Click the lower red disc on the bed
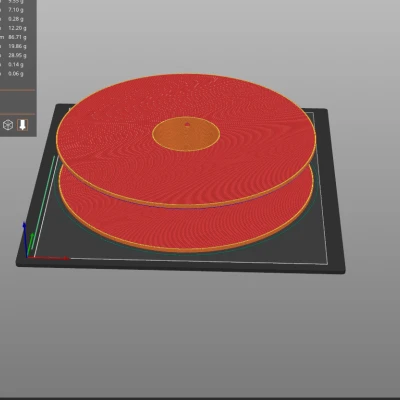The image size is (400, 400). coord(187,227)
